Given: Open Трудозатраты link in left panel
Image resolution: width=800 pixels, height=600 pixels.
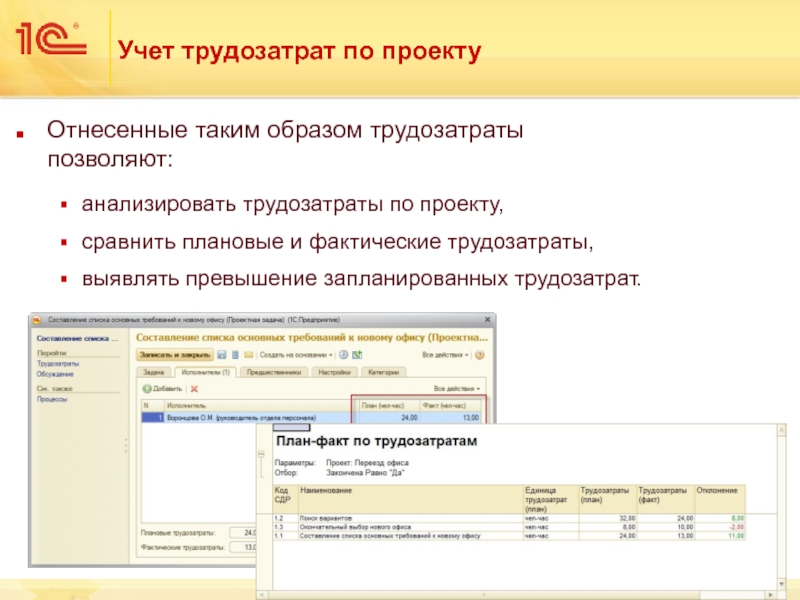Looking at the screenshot, I should pyautogui.click(x=58, y=364).
